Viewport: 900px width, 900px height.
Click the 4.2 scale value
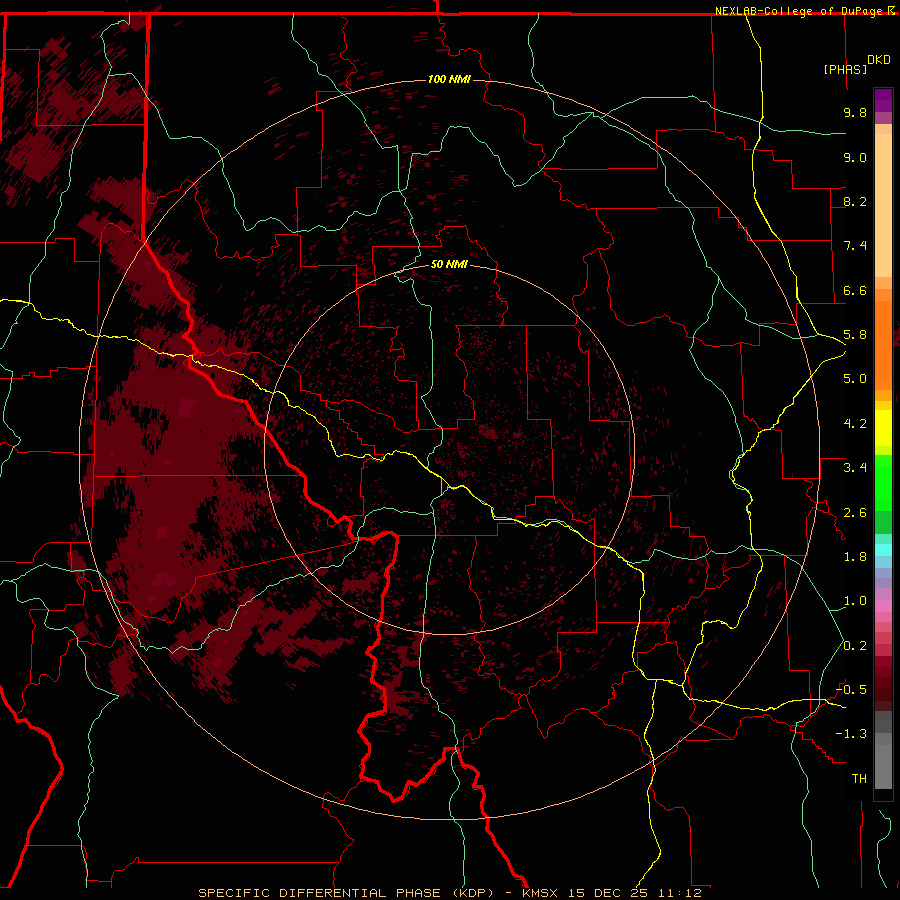[855, 424]
